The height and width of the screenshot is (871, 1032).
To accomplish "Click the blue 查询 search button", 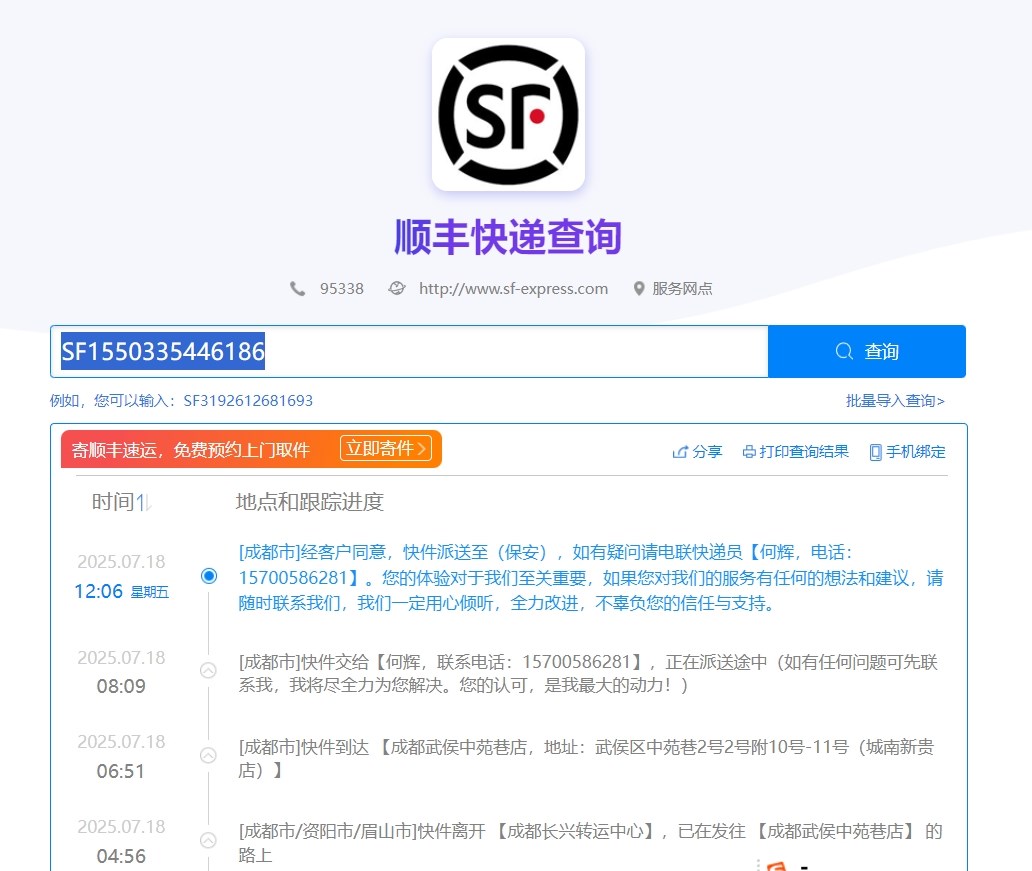I will tap(867, 352).
